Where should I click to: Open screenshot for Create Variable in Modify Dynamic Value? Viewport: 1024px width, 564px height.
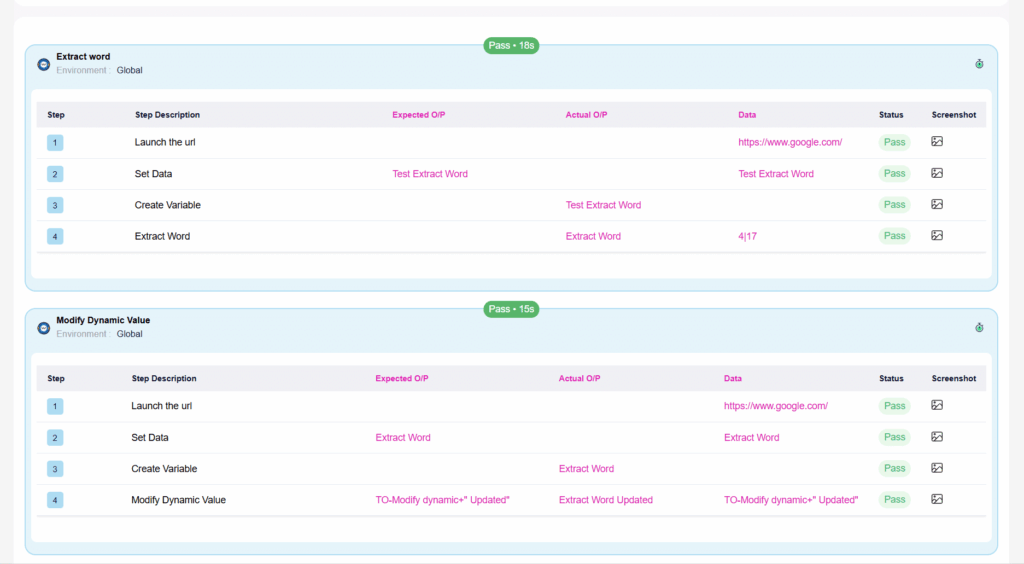(x=937, y=468)
